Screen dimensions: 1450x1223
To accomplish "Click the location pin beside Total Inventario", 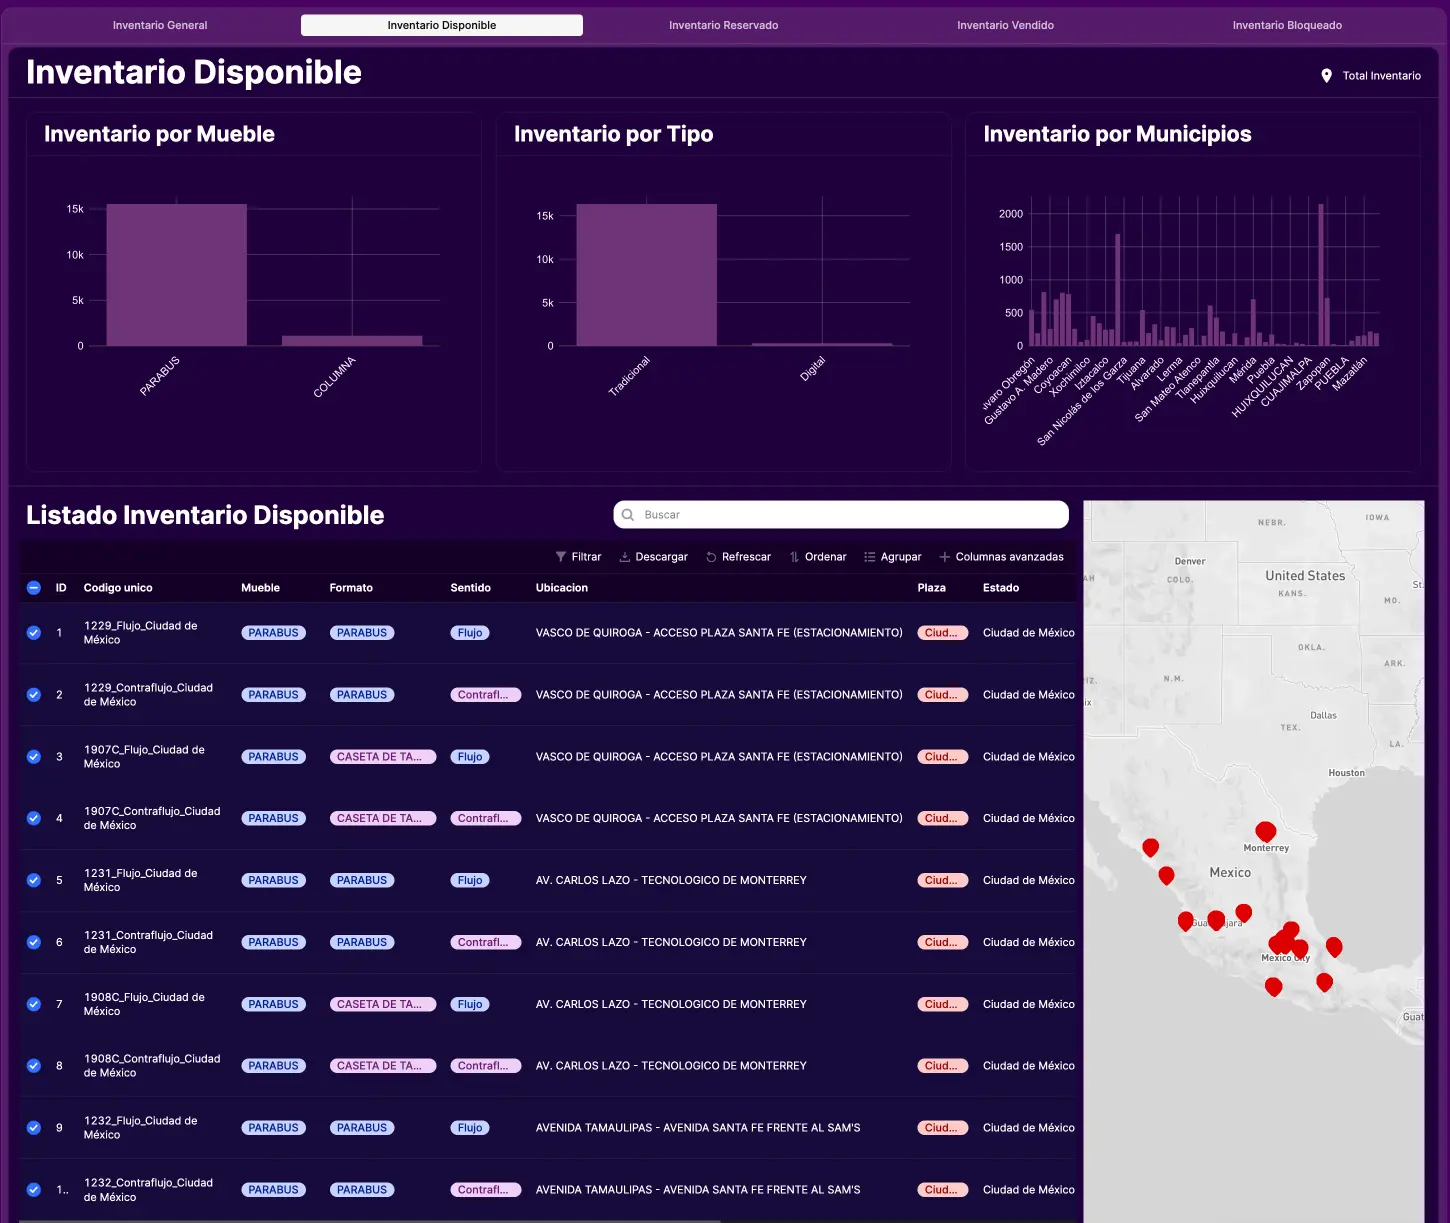I will point(1326,76).
